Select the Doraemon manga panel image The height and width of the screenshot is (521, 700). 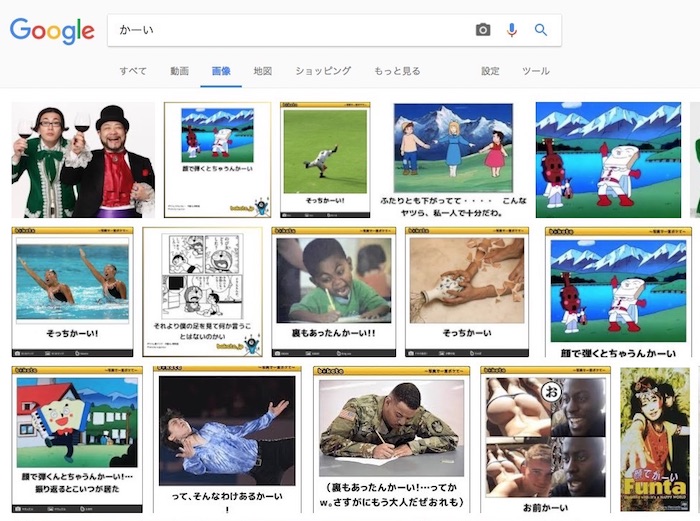pyautogui.click(x=202, y=291)
